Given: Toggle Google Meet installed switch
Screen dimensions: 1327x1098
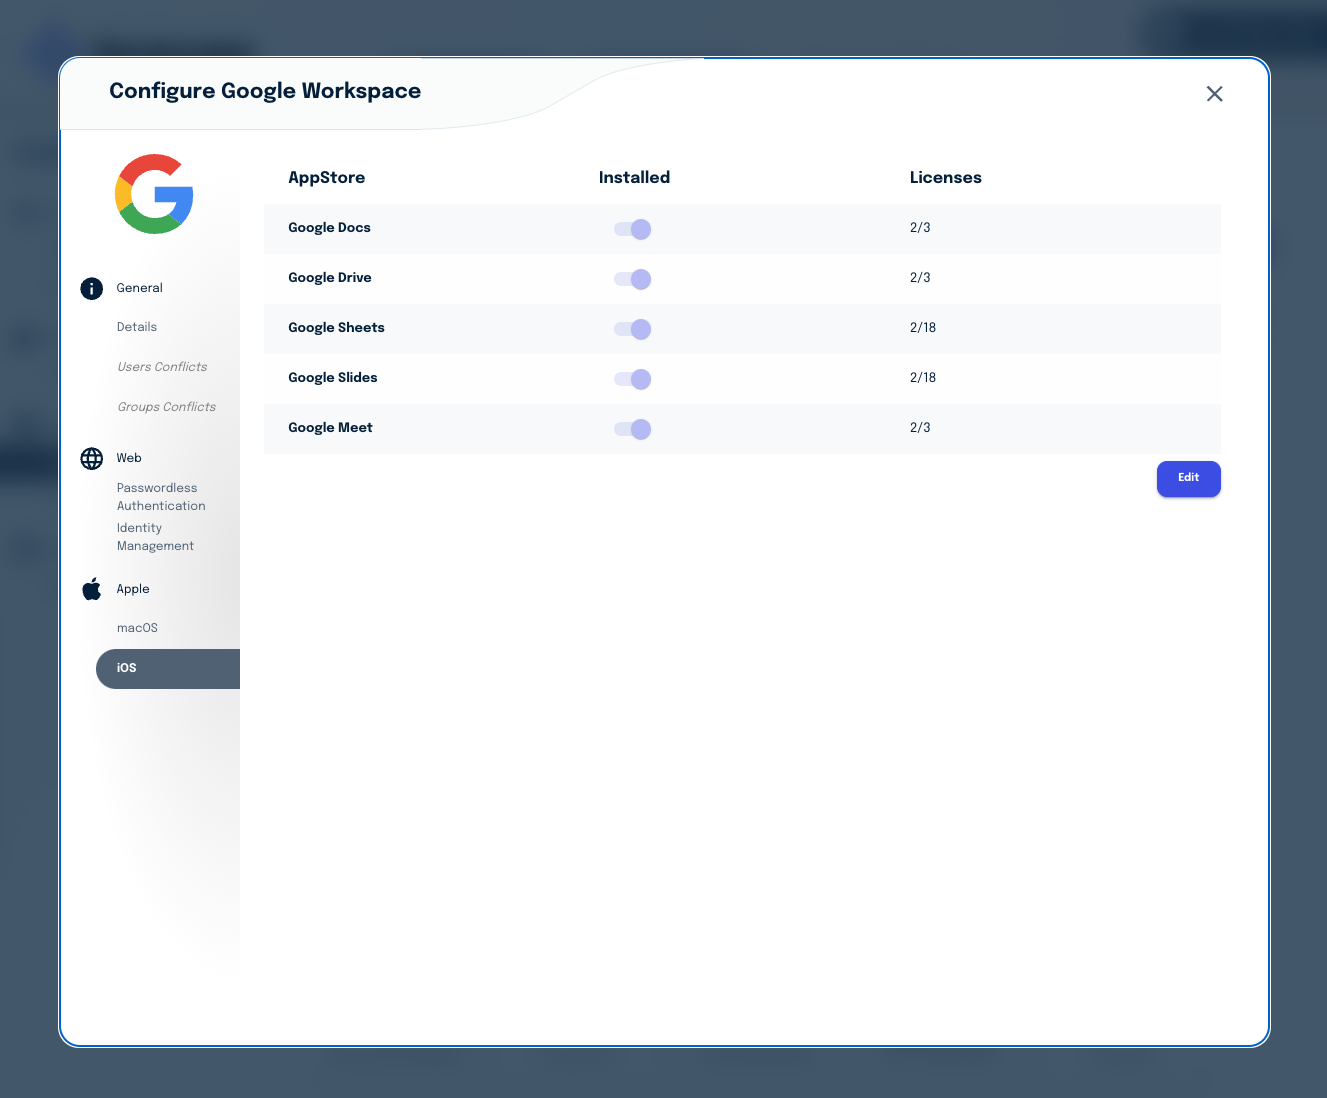Looking at the screenshot, I should 633,429.
